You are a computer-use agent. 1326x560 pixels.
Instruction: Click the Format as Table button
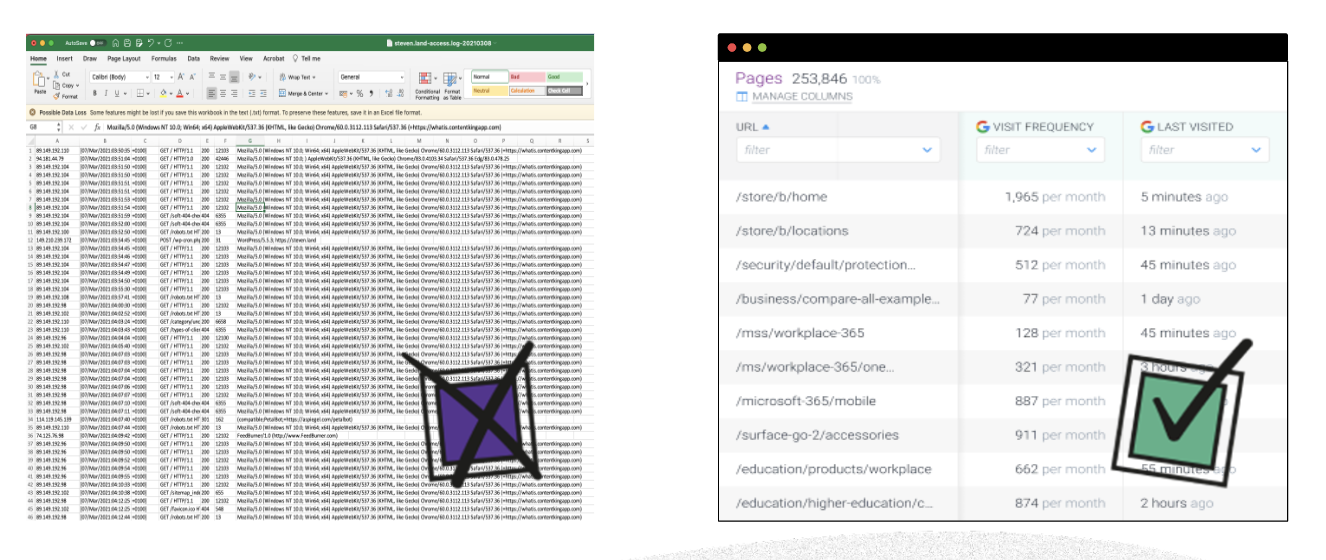coord(452,85)
